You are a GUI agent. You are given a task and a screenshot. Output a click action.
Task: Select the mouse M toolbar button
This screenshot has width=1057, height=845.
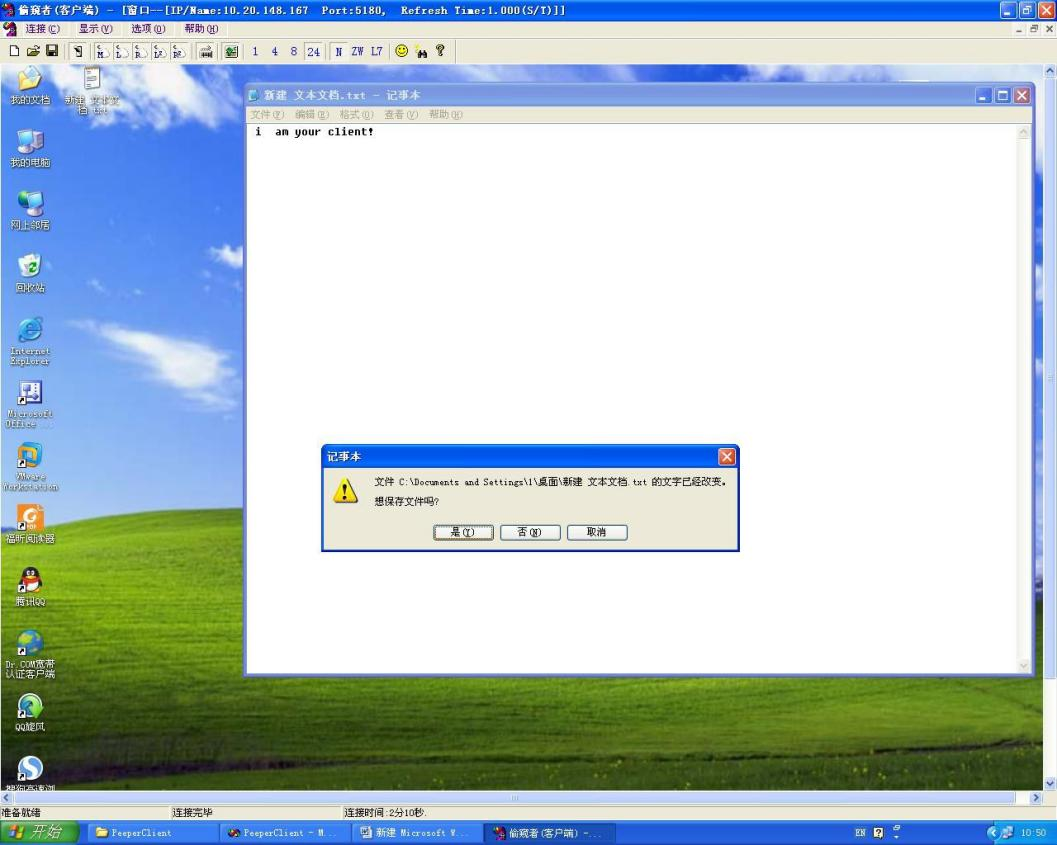tap(102, 51)
